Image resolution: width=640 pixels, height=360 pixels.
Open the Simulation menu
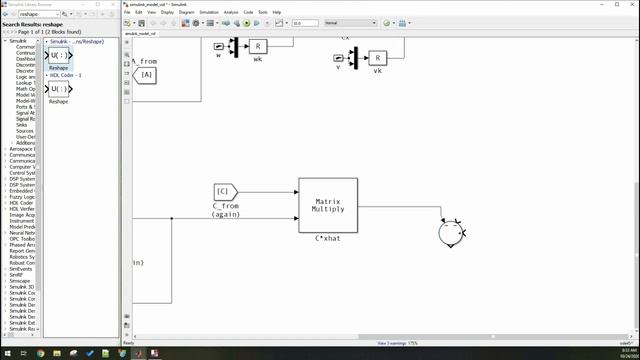coord(209,12)
